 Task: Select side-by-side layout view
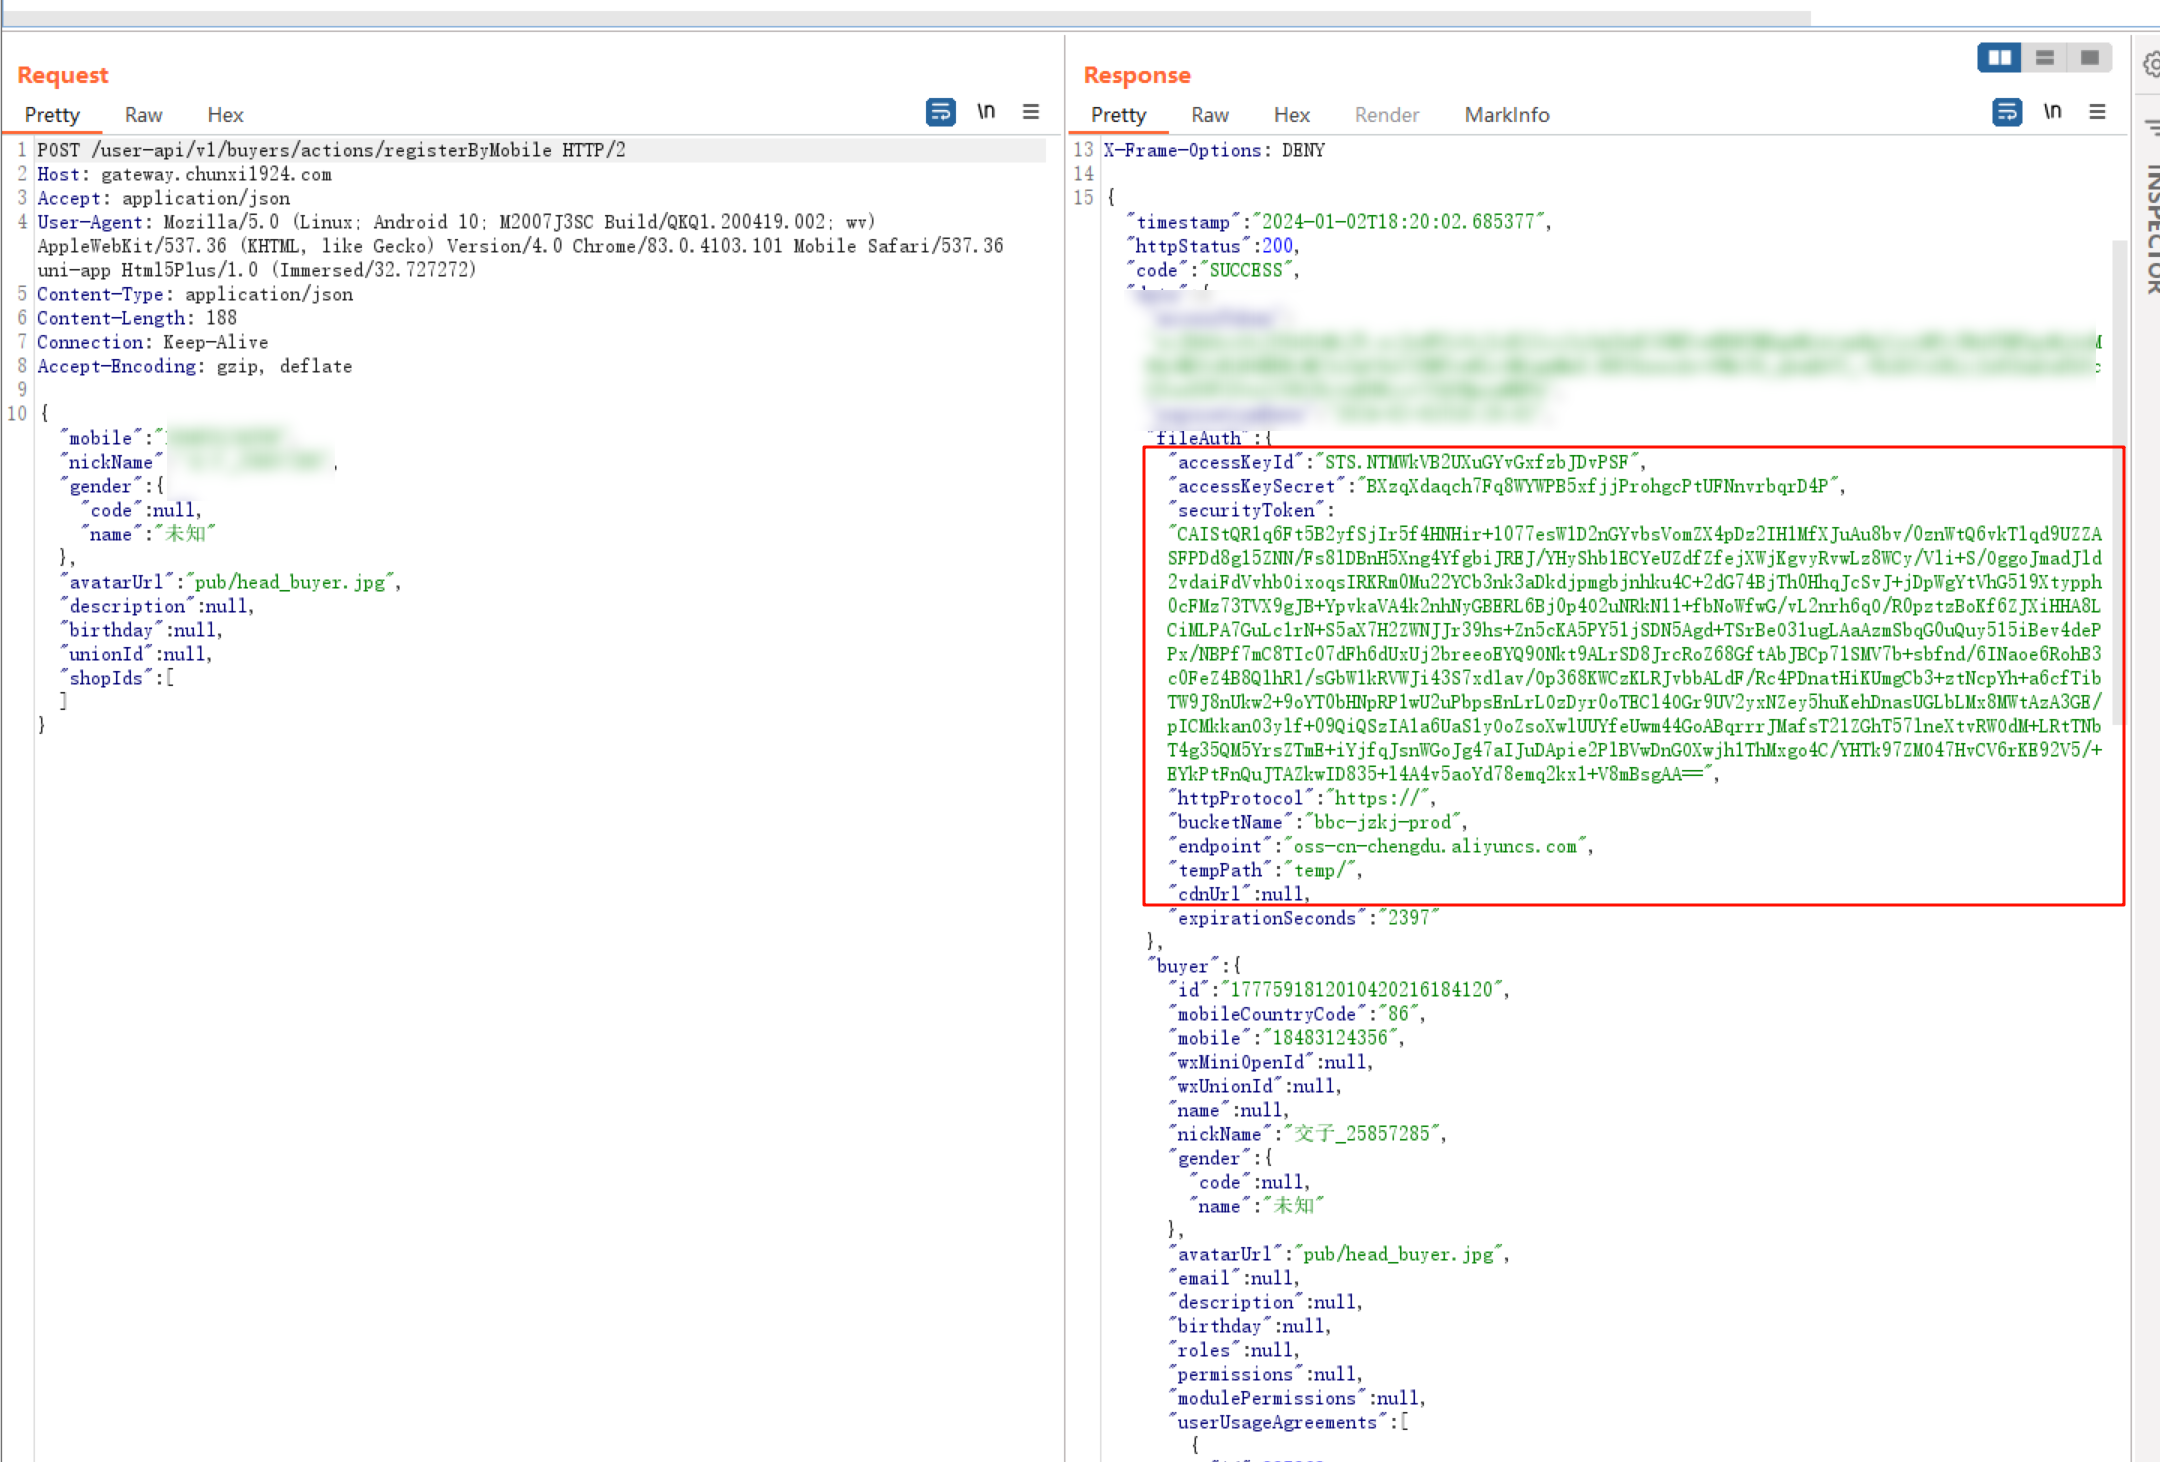1999,58
